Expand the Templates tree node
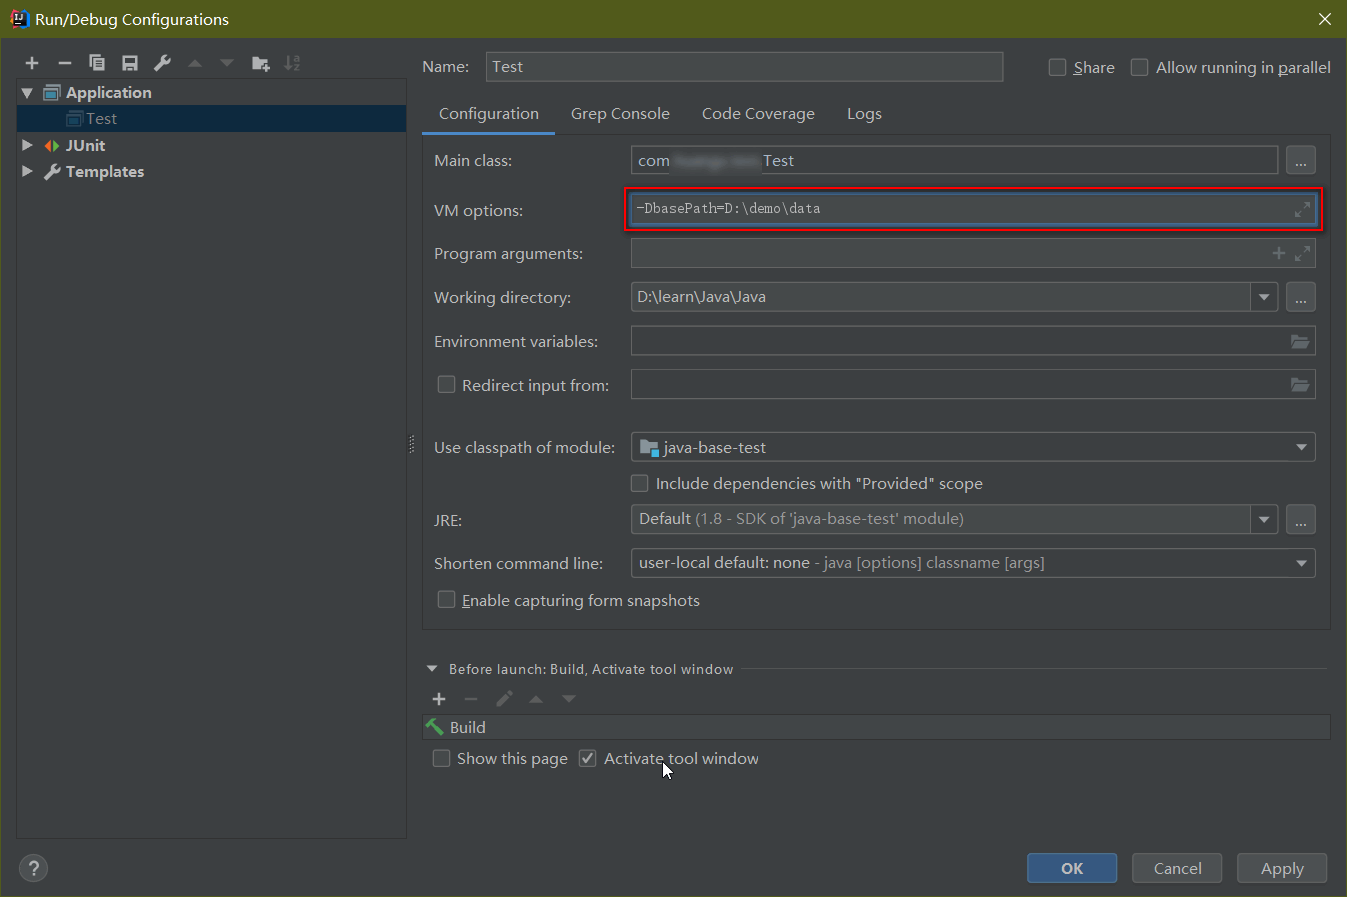Image resolution: width=1347 pixels, height=897 pixels. [27, 171]
